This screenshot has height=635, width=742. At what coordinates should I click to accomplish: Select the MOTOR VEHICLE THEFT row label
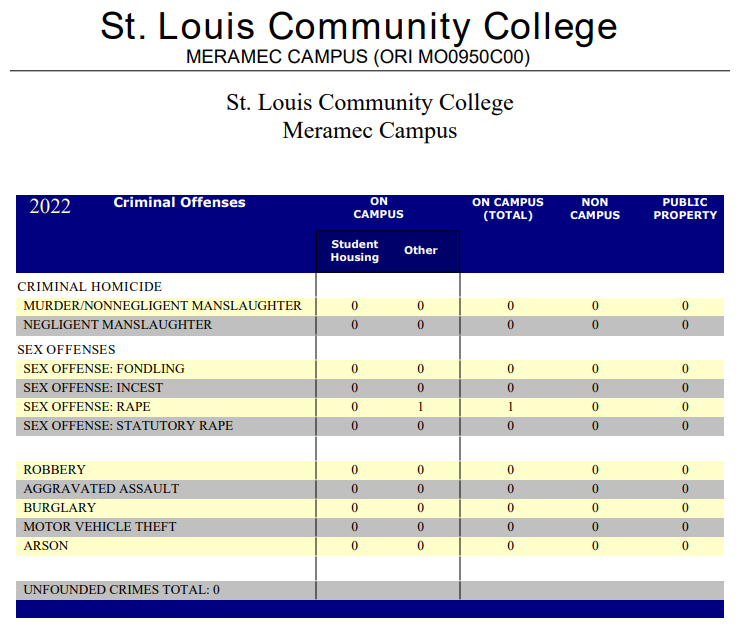click(x=100, y=527)
